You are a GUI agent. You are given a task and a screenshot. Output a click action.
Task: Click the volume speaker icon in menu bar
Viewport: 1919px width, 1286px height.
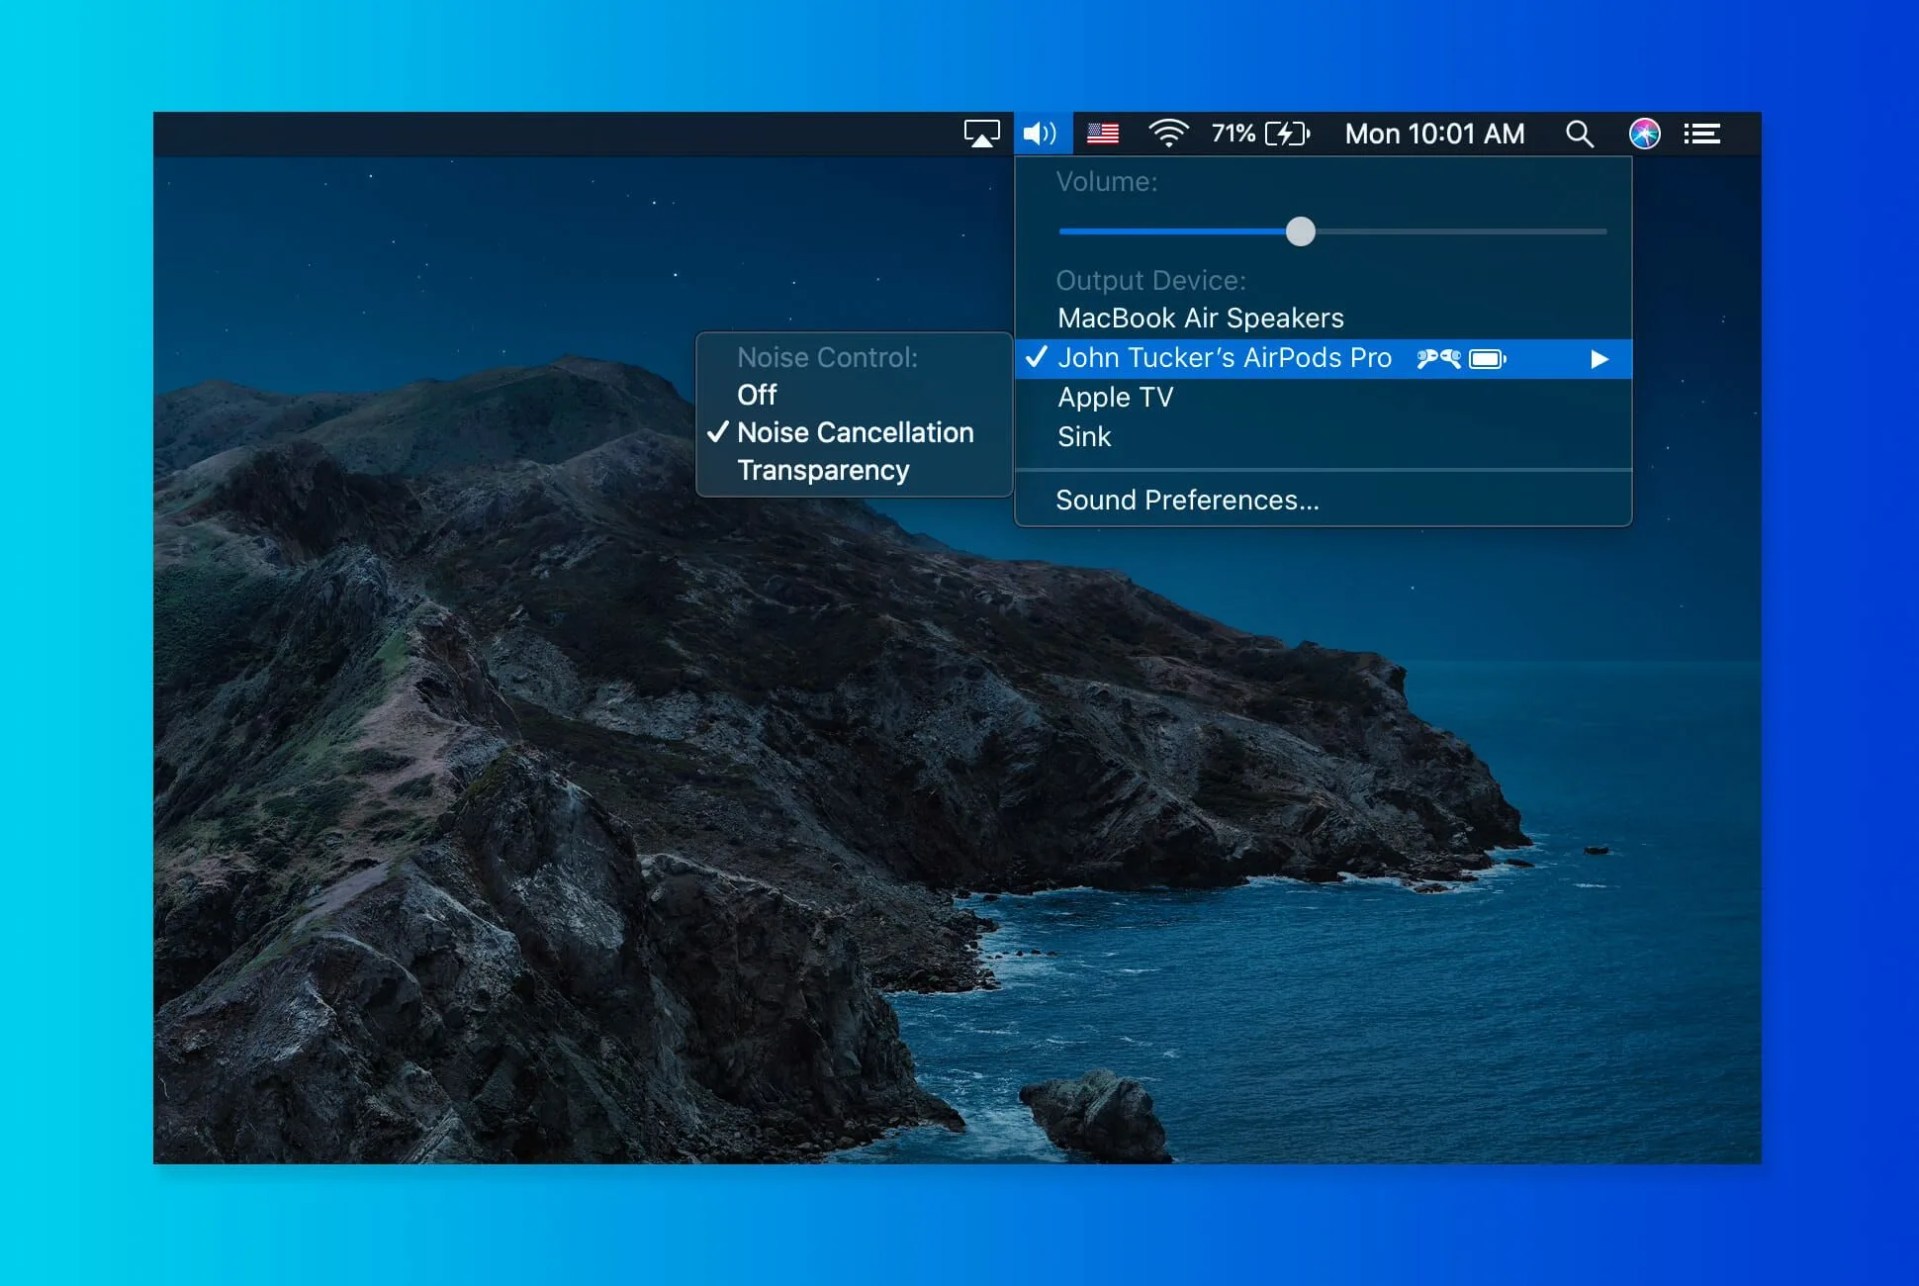coord(1041,133)
